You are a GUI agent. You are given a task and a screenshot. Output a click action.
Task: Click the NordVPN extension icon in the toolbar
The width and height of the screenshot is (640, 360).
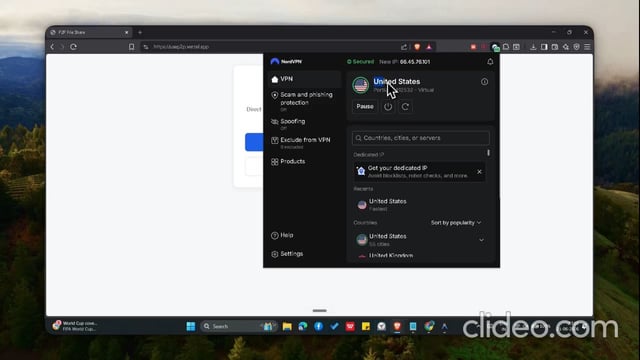[495, 47]
